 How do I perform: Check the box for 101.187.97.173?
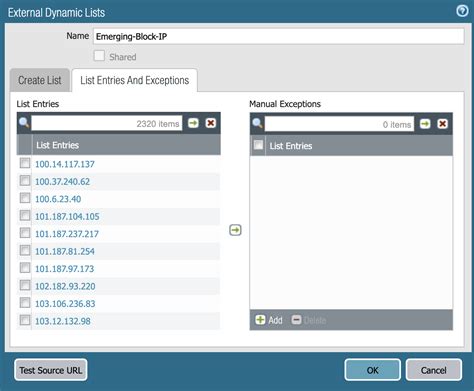coord(25,268)
